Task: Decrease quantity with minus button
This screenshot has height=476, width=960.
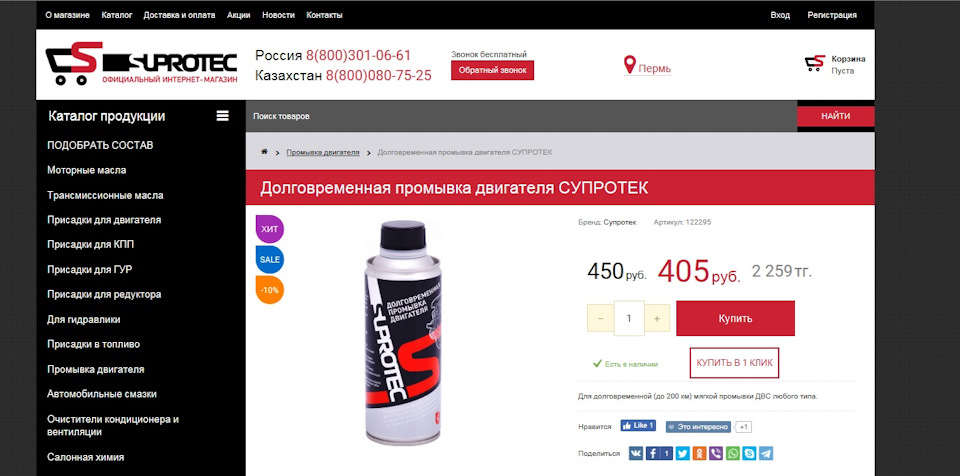Action: coord(601,319)
